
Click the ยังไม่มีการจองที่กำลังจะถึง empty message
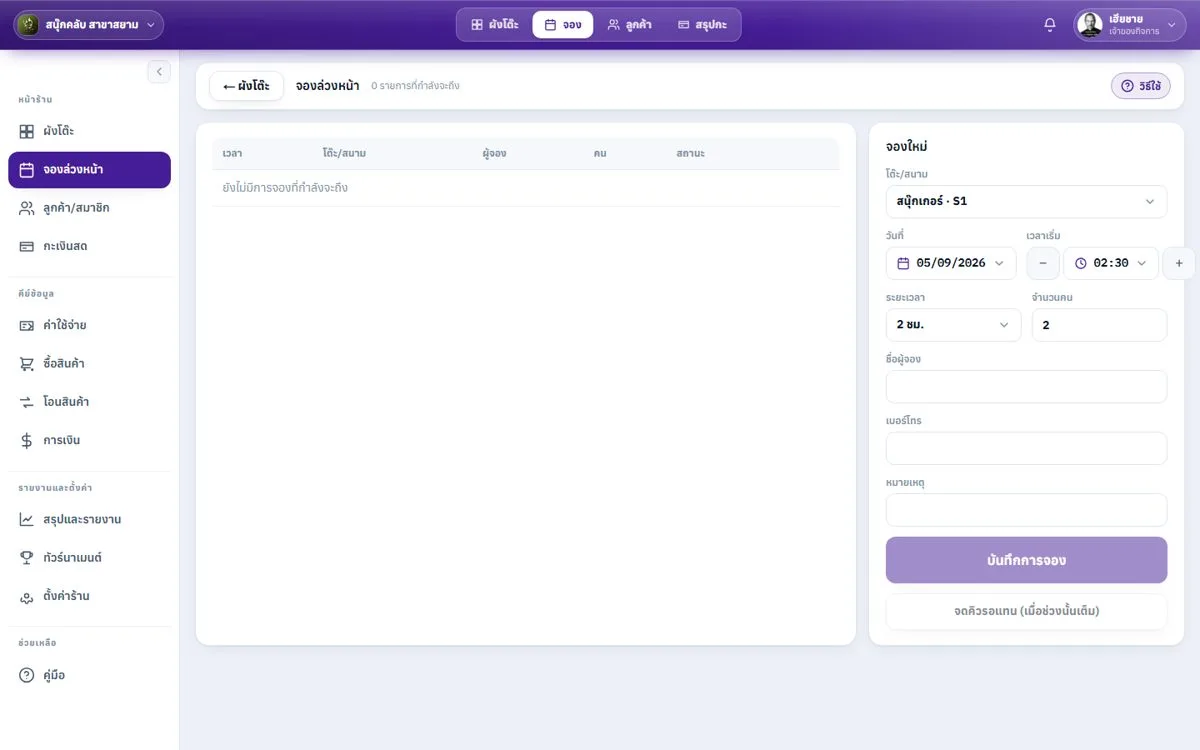pos(285,188)
